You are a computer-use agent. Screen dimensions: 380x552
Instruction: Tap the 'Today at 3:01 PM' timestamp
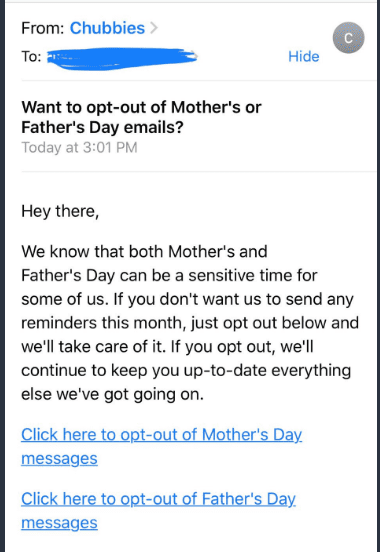[x=79, y=147]
